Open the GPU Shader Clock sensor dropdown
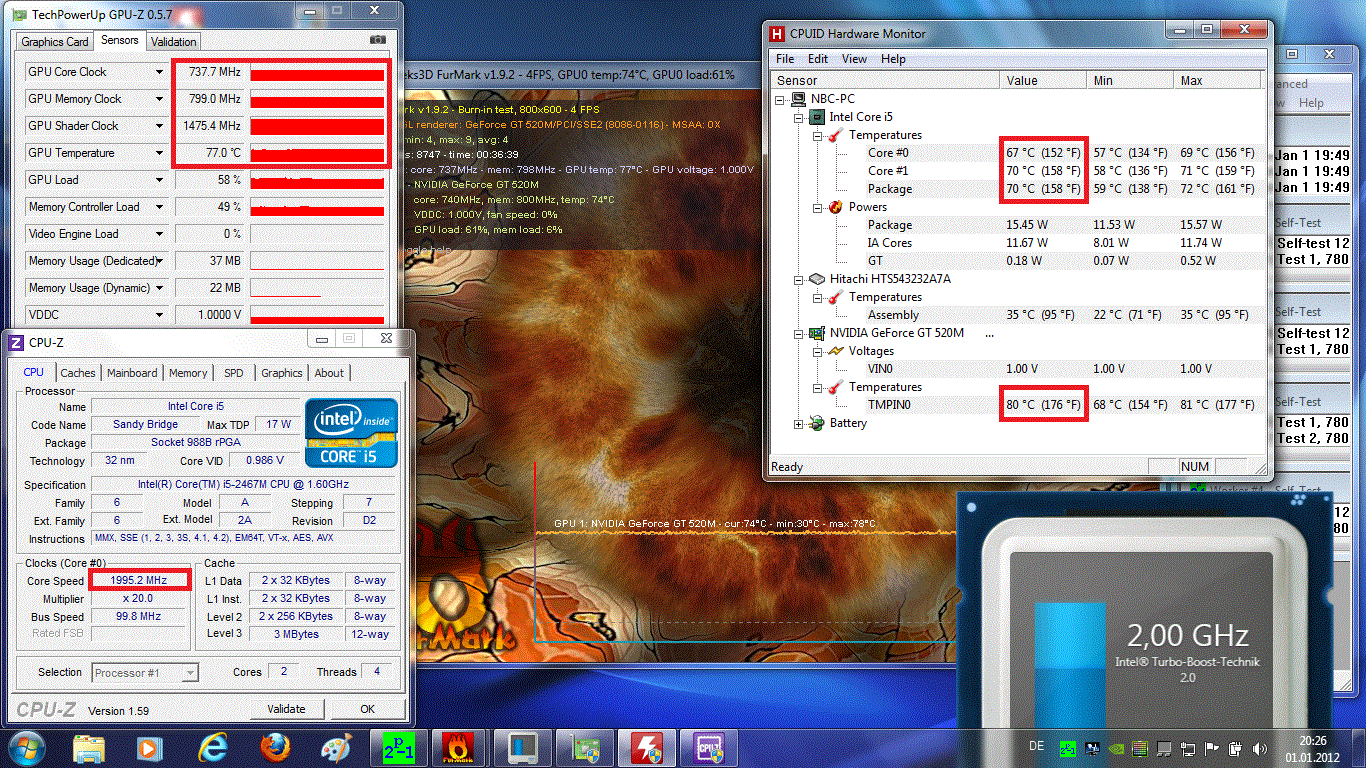1366x768 pixels. (159, 126)
